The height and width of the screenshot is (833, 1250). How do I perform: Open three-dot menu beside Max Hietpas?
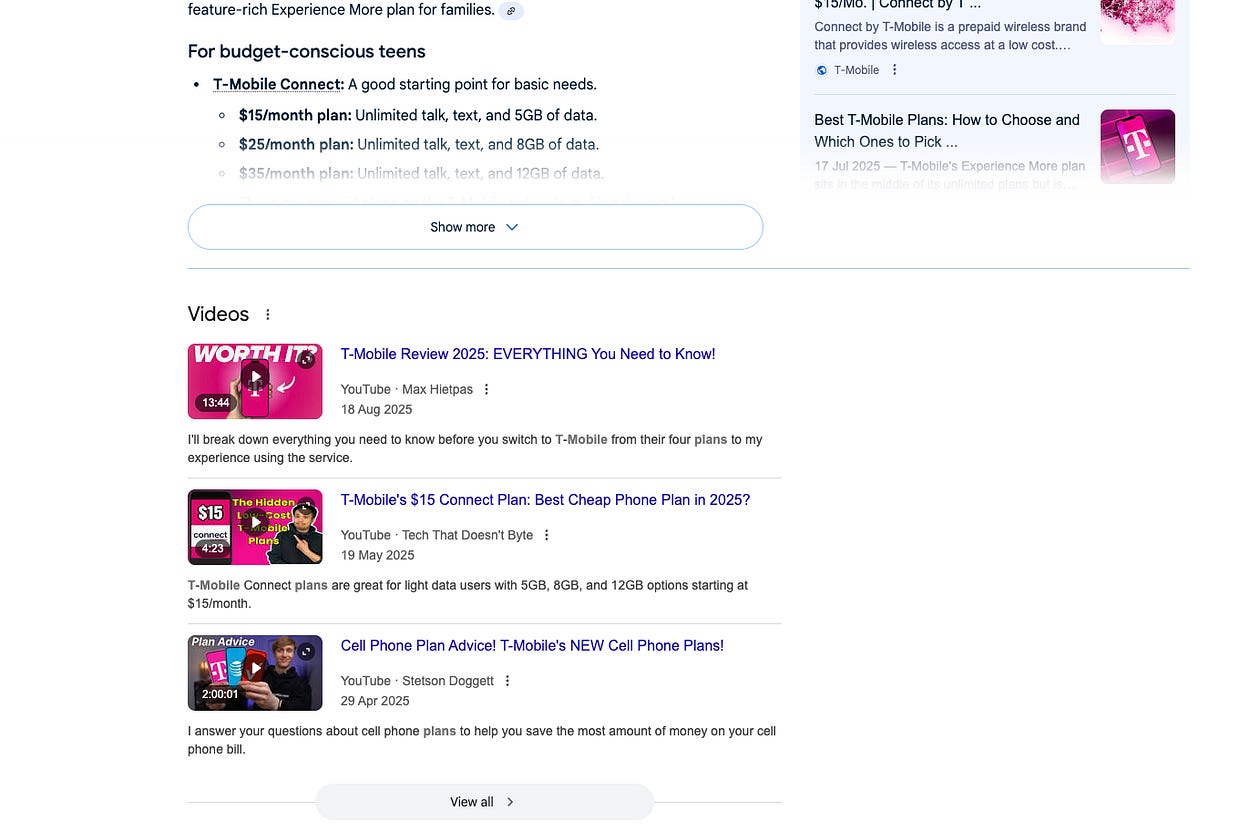[487, 389]
